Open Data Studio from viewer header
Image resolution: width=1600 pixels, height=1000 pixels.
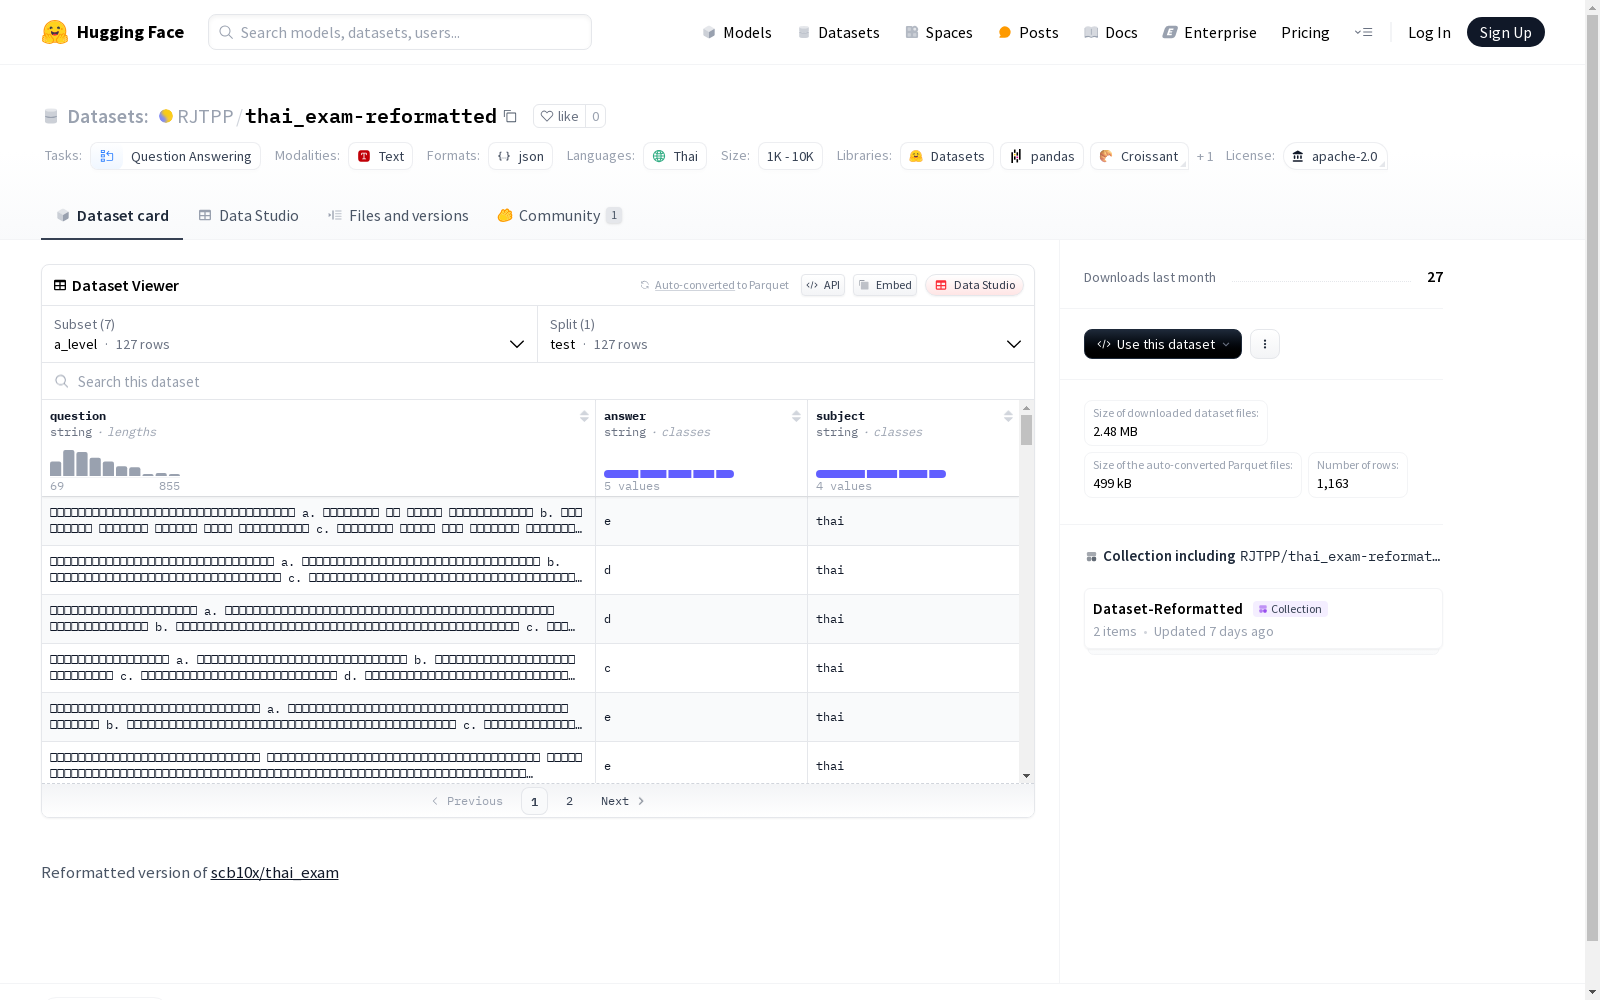(974, 285)
